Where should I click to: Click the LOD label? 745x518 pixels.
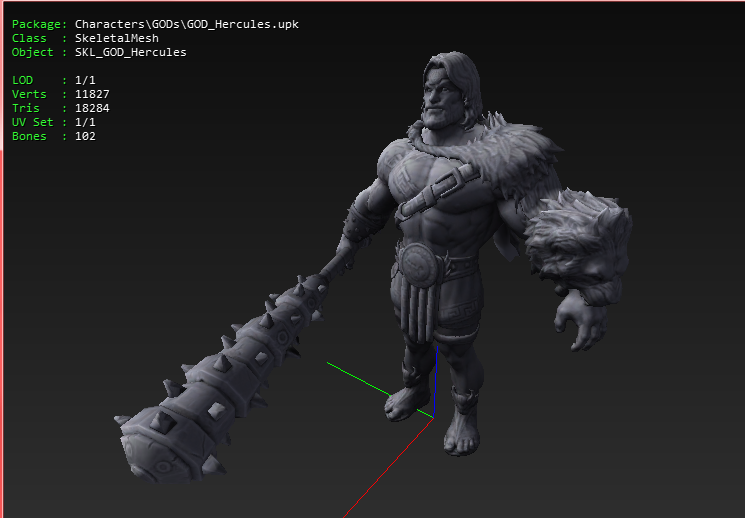pos(22,80)
